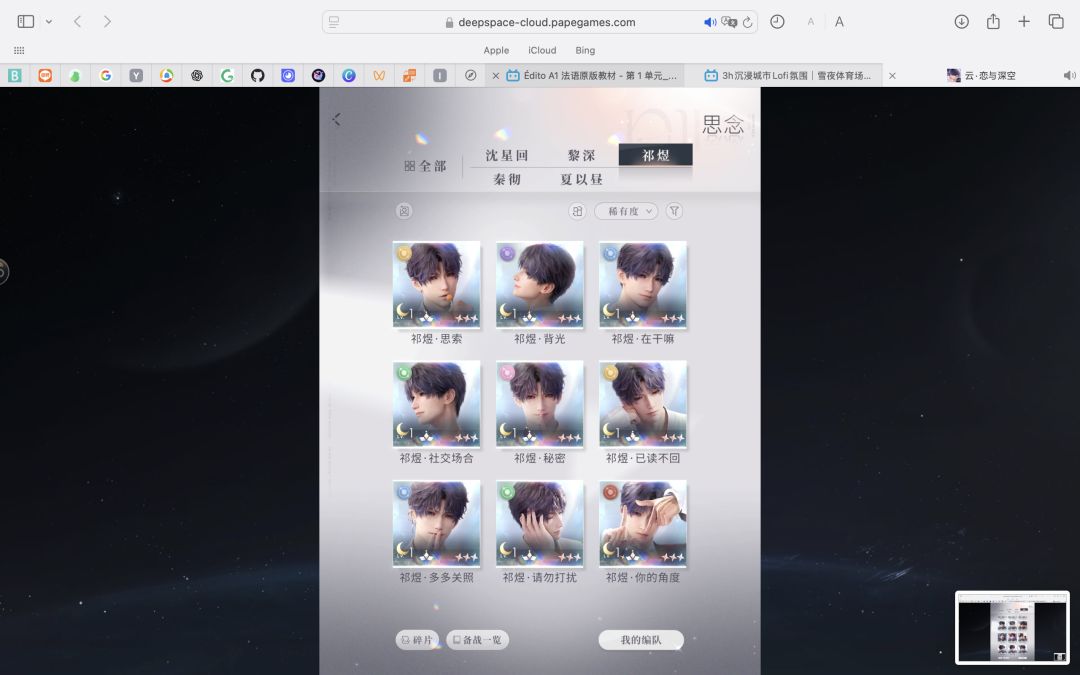Reload the current page
1080x675 pixels.
click(747, 22)
